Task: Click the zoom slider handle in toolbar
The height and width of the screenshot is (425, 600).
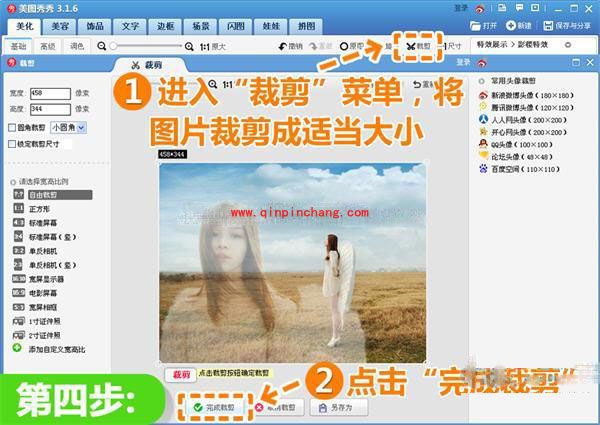Action: (113, 46)
